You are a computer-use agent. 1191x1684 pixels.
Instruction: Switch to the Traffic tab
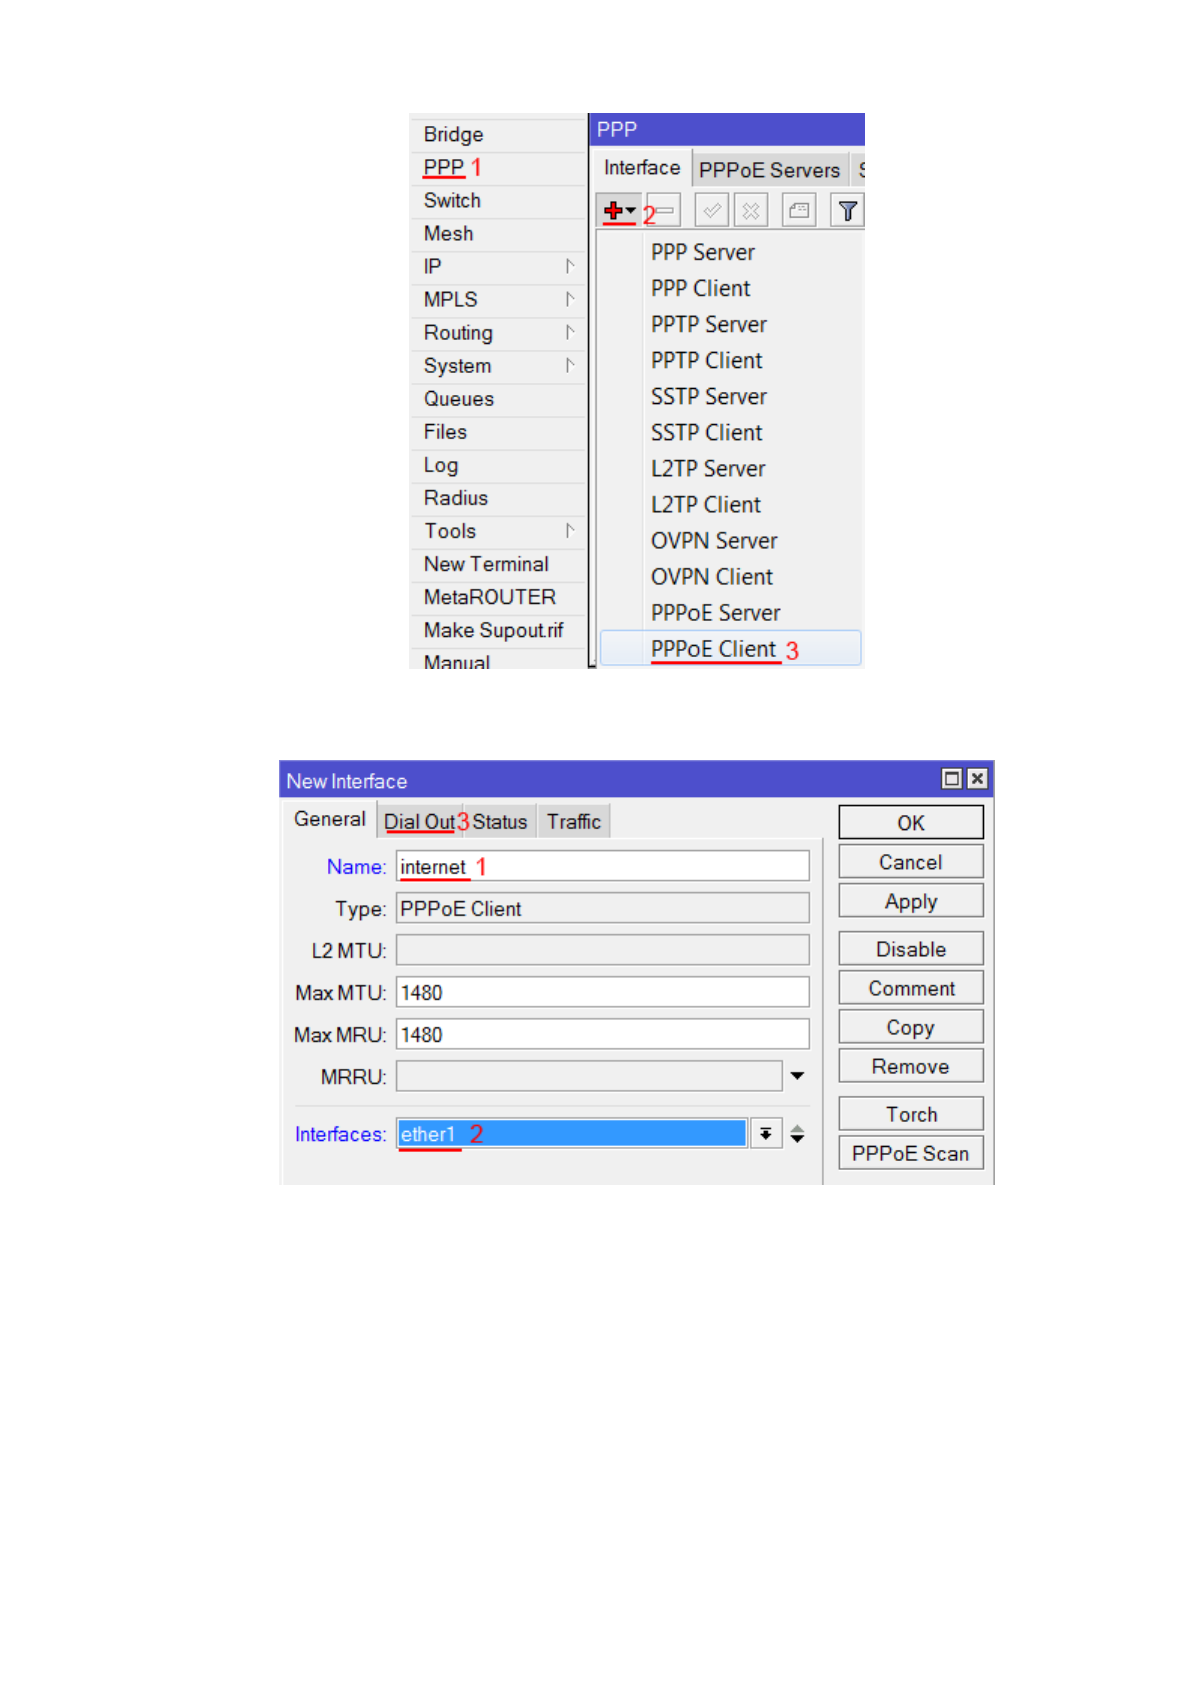tap(573, 821)
